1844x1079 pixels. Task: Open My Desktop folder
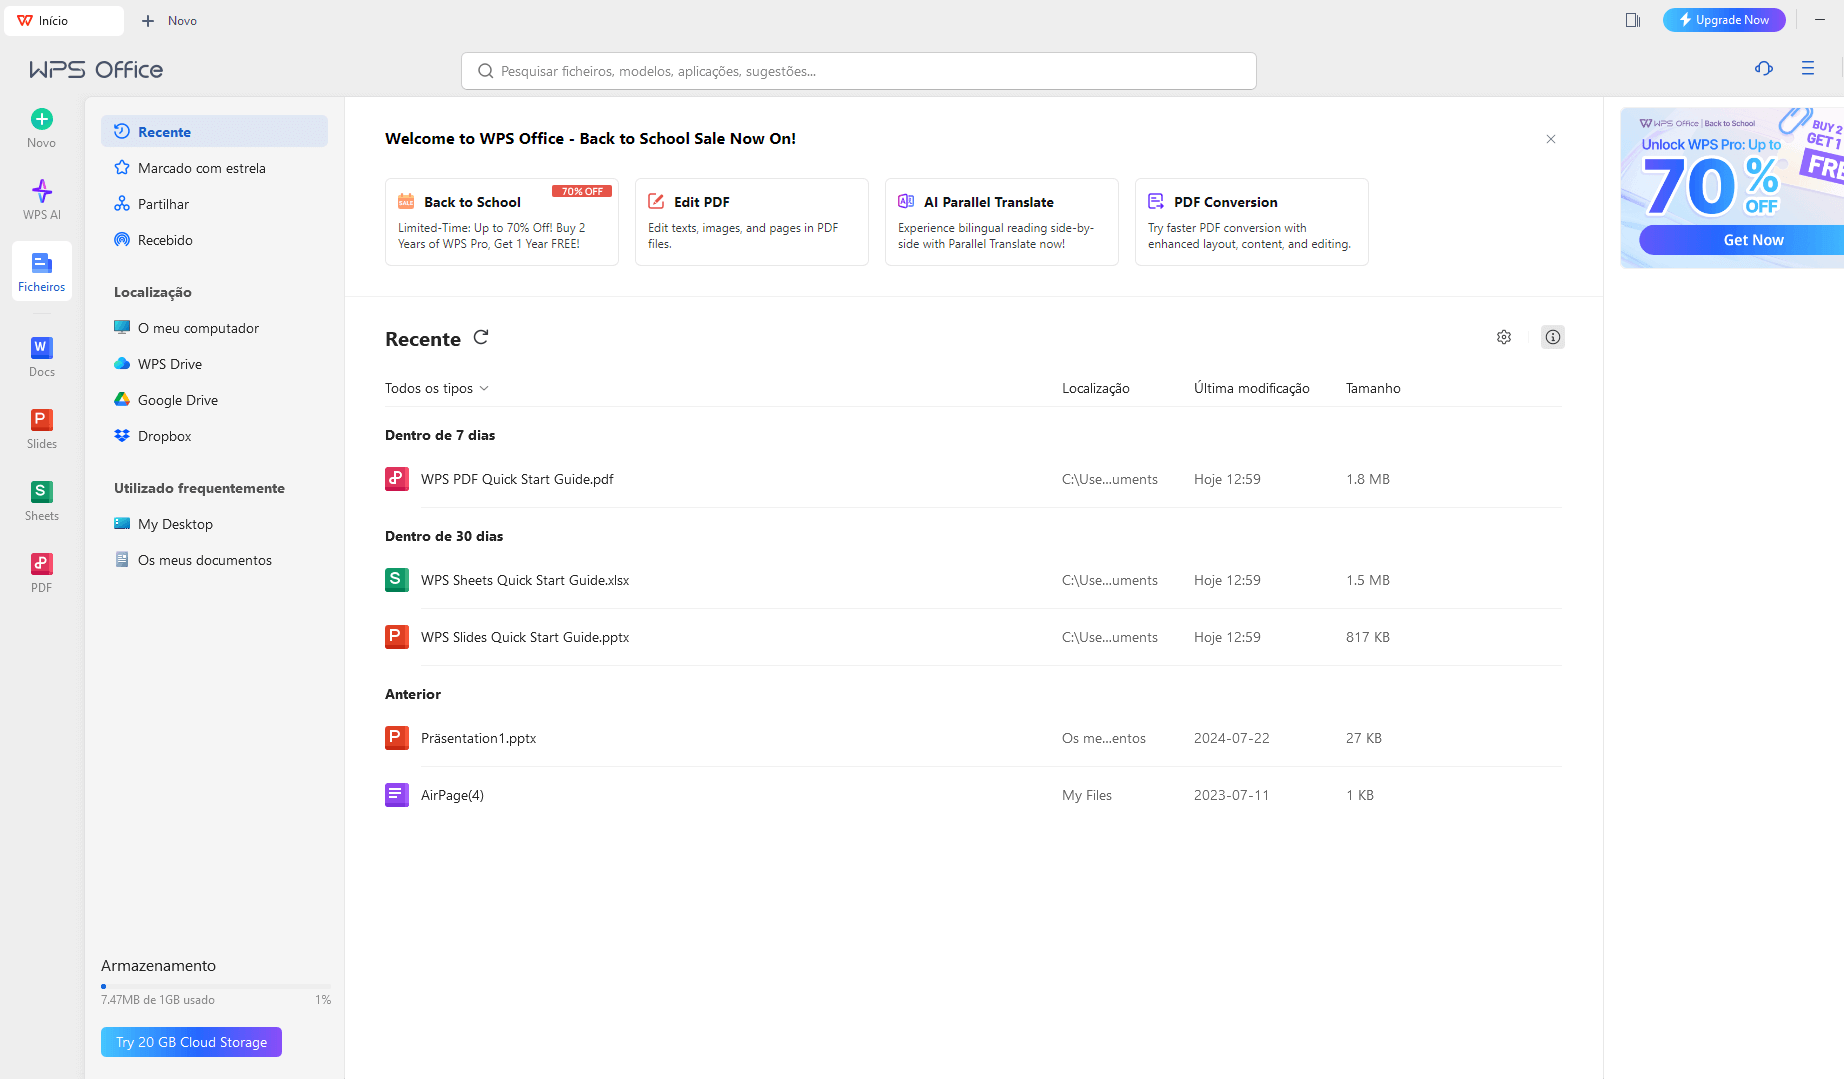[x=214, y=524]
